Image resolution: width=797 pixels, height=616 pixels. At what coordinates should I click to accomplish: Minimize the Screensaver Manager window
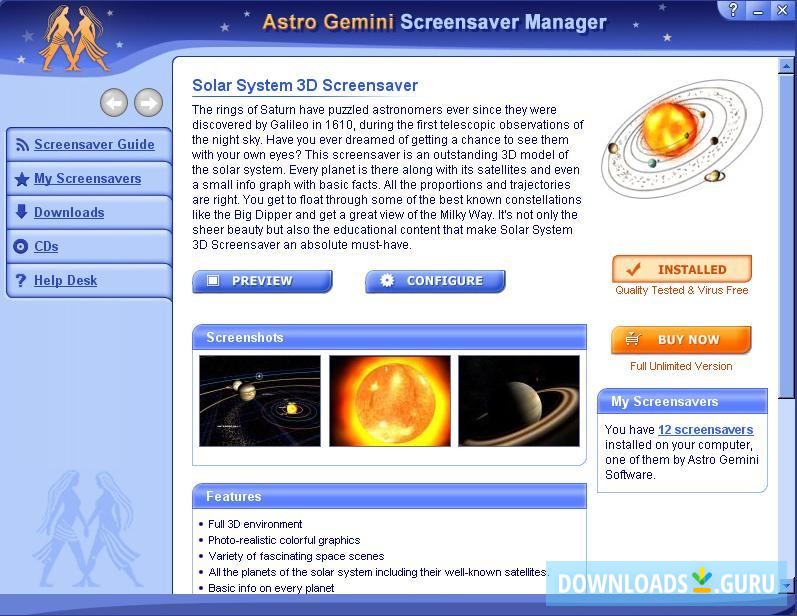point(758,10)
